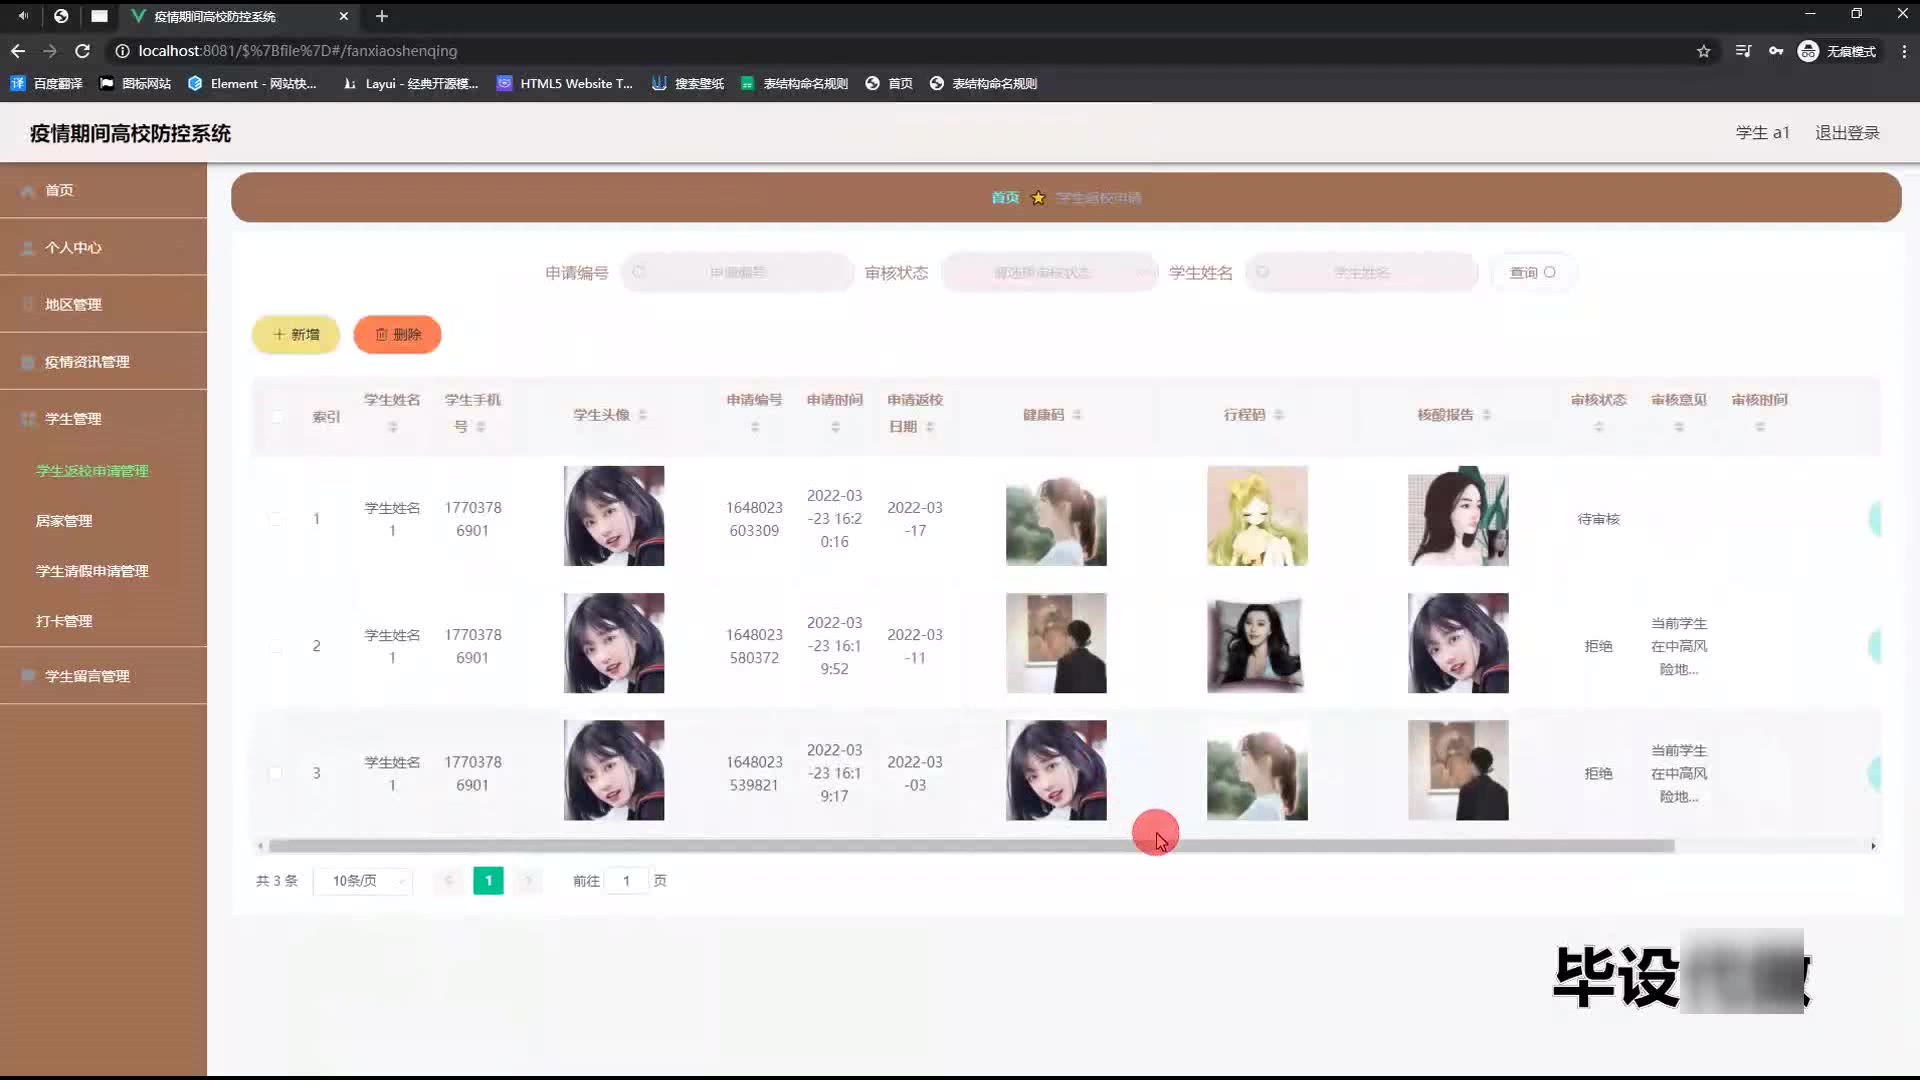The height and width of the screenshot is (1080, 1920).
Task: Open the 审核状态 filter dropdown
Action: pyautogui.click(x=1049, y=272)
